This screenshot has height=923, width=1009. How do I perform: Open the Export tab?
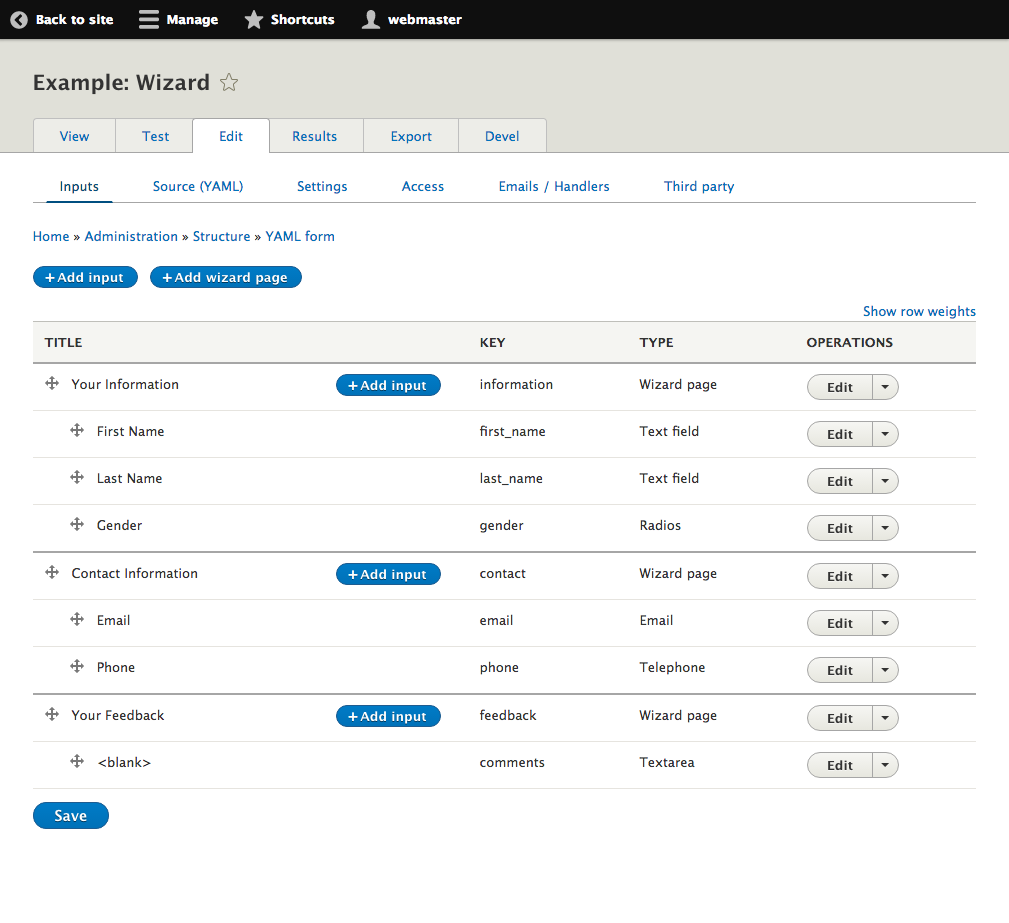(x=411, y=136)
